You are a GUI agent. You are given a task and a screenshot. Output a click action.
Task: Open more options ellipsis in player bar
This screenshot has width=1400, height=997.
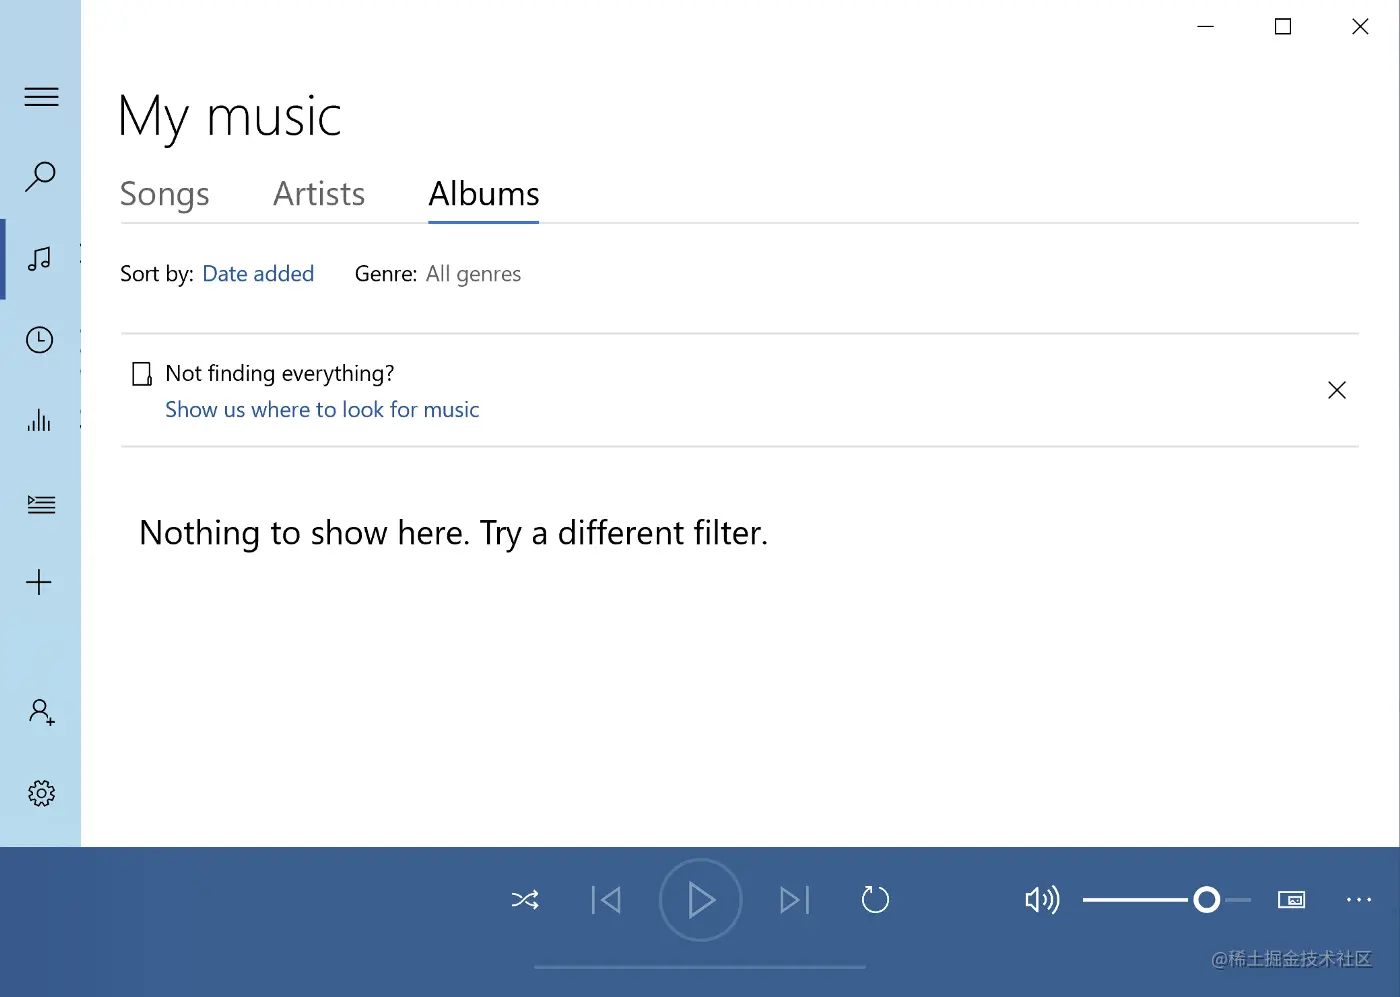tap(1359, 900)
